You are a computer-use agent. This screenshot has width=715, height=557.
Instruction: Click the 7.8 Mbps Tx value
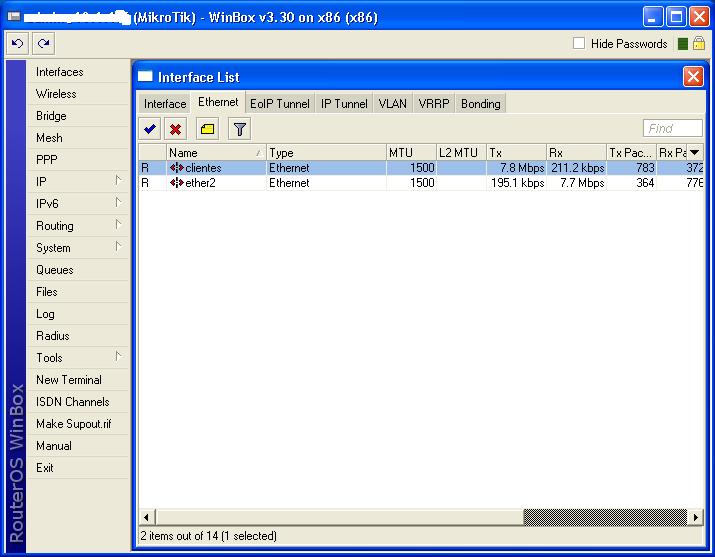522,168
